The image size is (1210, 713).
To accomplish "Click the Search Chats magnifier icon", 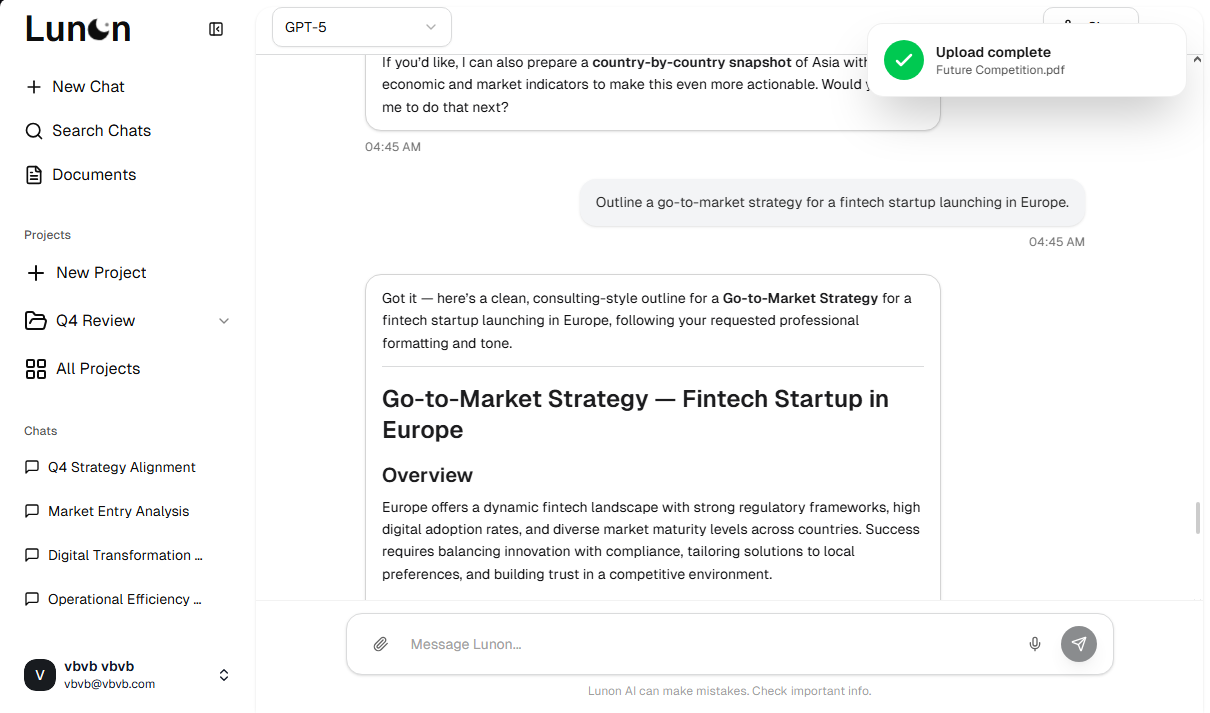I will pos(34,131).
